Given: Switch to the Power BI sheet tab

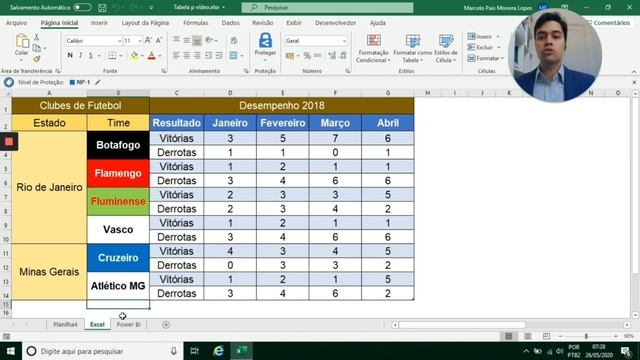Looking at the screenshot, I should click(x=129, y=324).
